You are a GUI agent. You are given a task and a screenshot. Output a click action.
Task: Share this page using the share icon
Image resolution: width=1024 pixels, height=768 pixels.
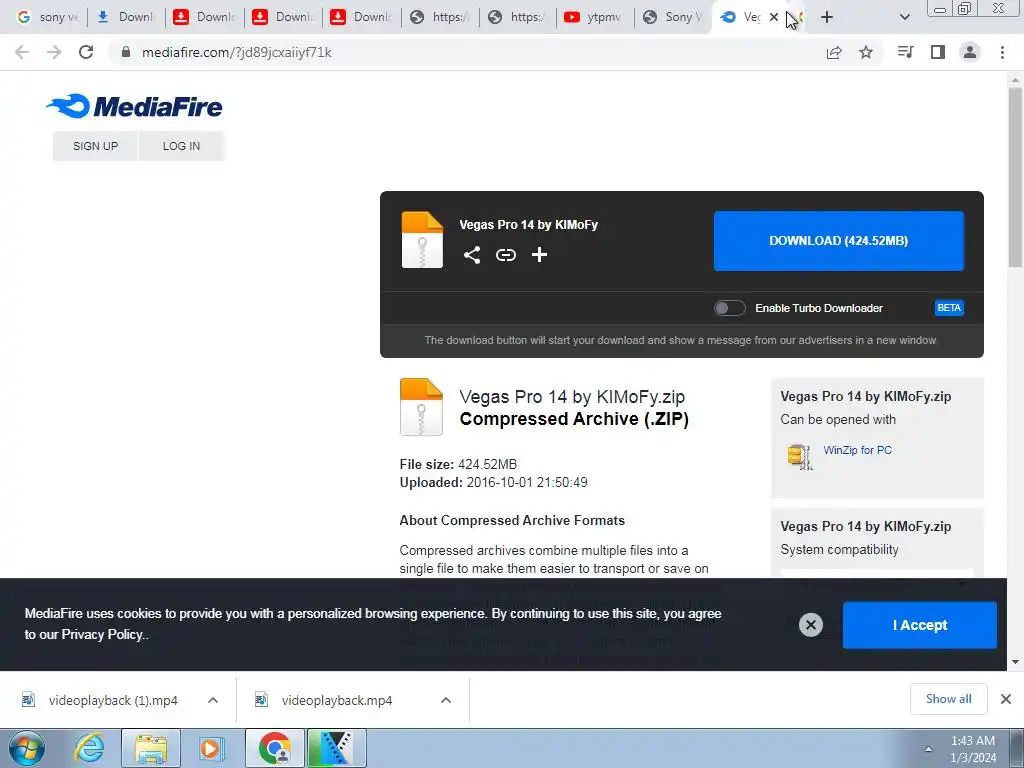pyautogui.click(x=833, y=52)
